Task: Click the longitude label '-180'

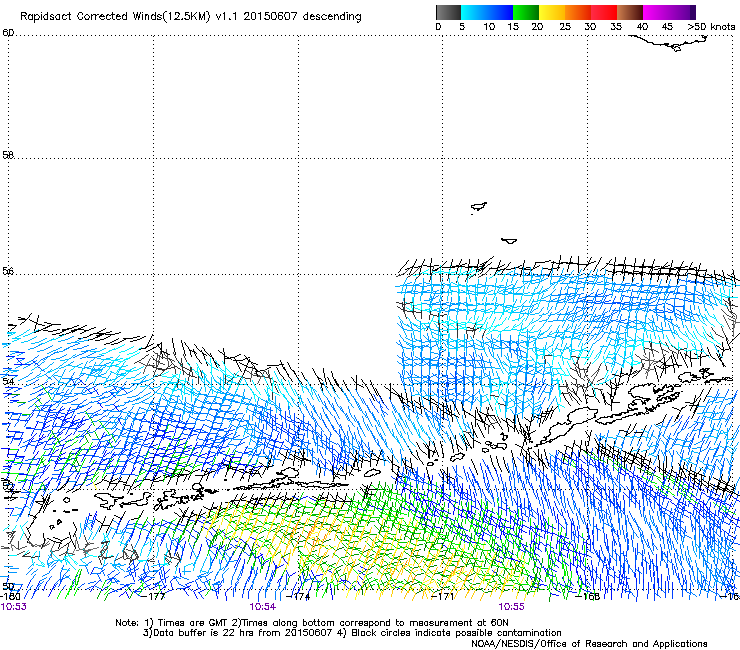Action: coord(11,597)
